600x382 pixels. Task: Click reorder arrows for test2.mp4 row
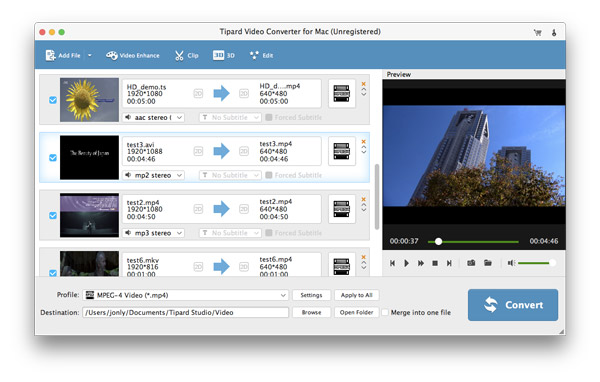(x=364, y=208)
